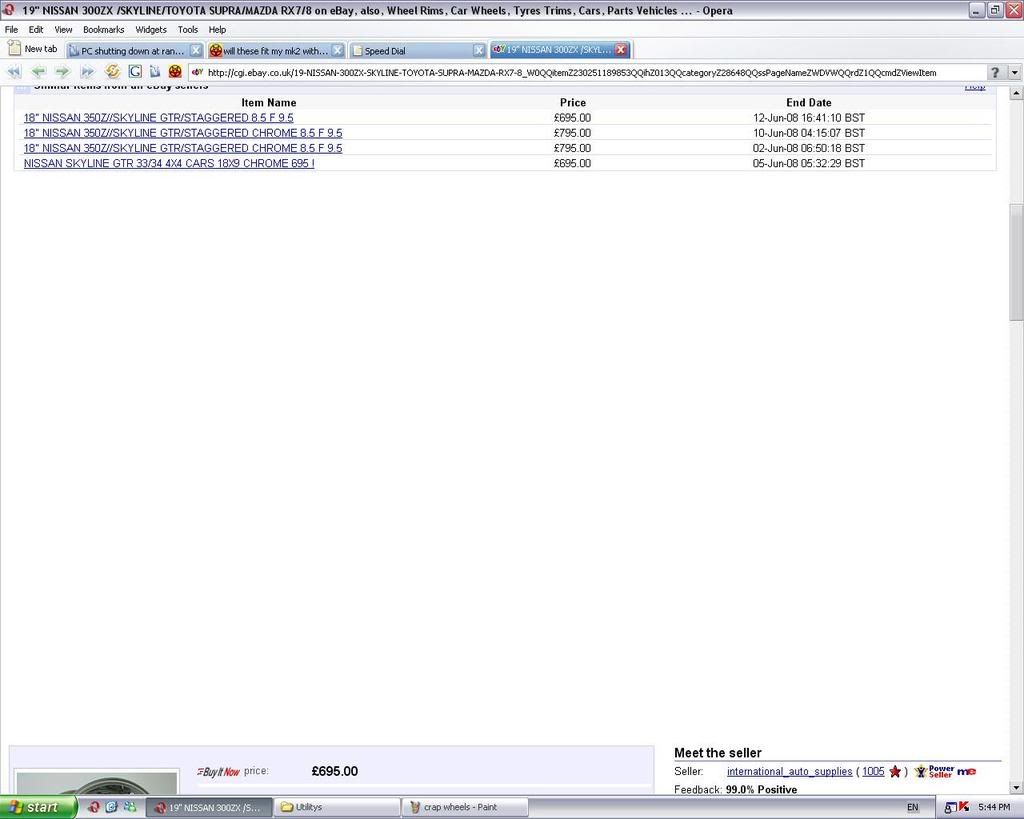
Task: Click the red wheel icon in the toolbar
Action: pos(175,72)
